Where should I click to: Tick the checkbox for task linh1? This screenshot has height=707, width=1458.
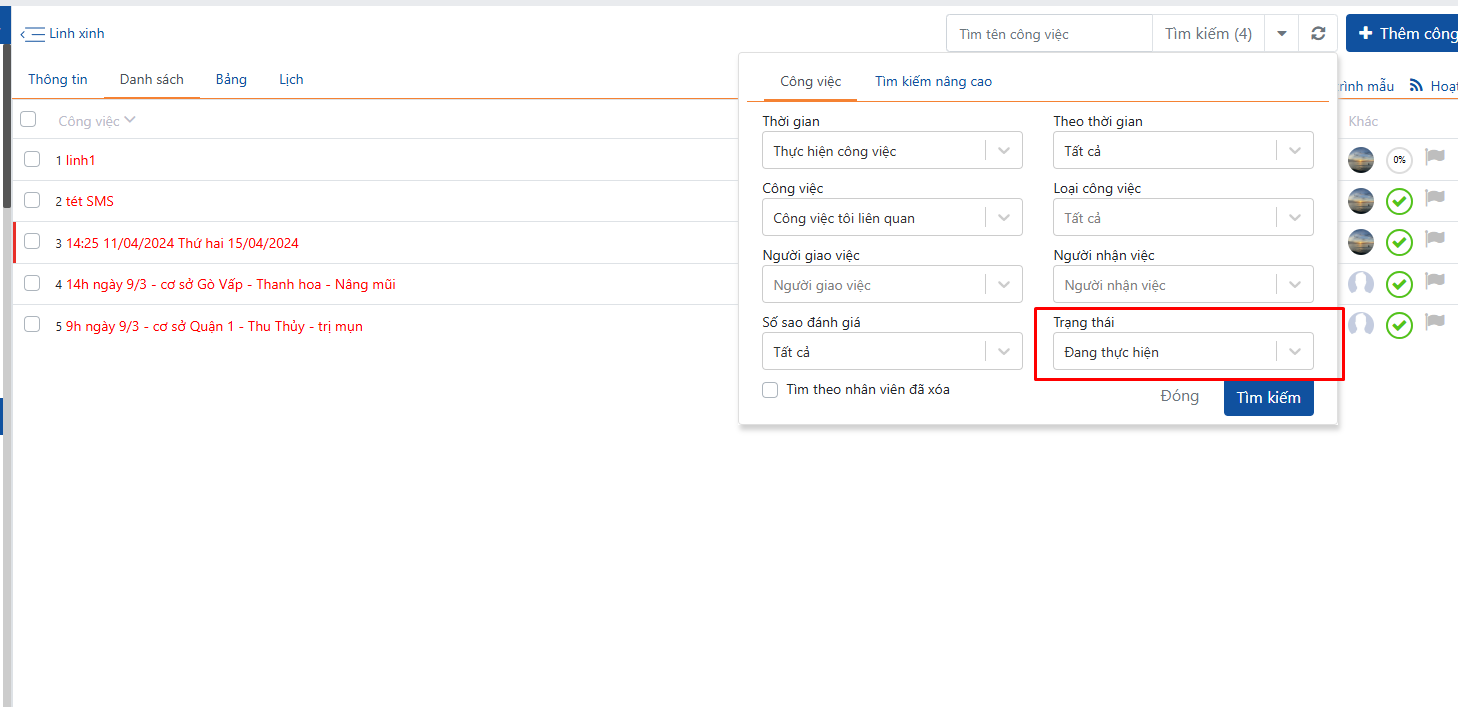point(32,159)
